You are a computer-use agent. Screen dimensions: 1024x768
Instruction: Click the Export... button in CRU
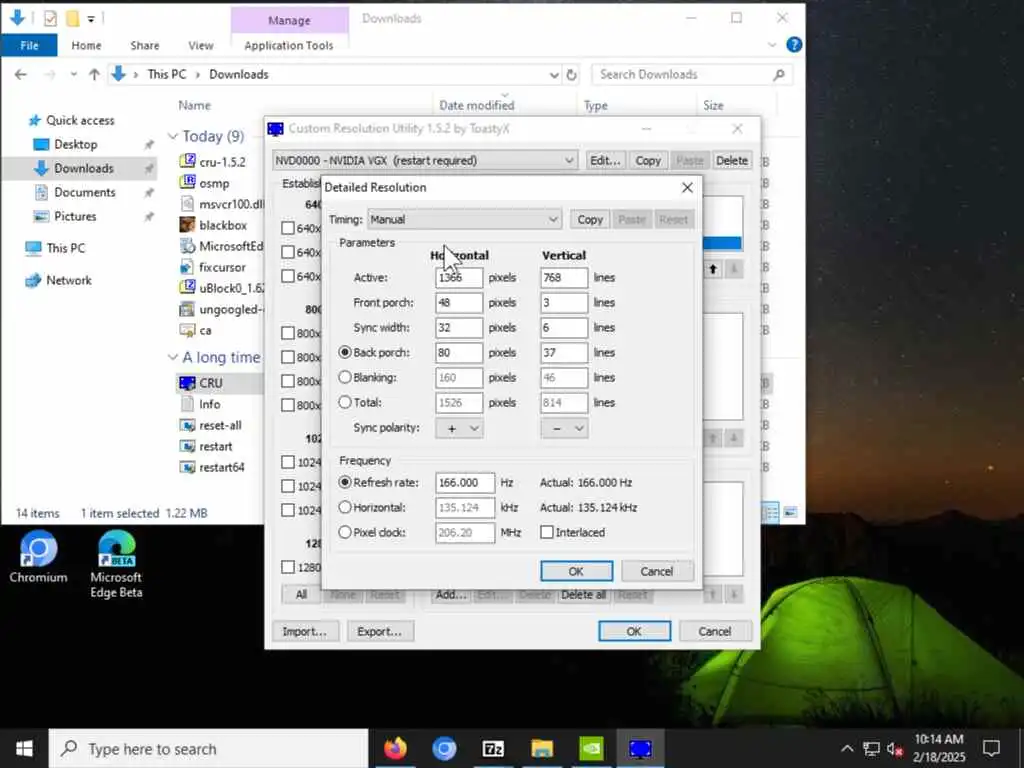(379, 631)
